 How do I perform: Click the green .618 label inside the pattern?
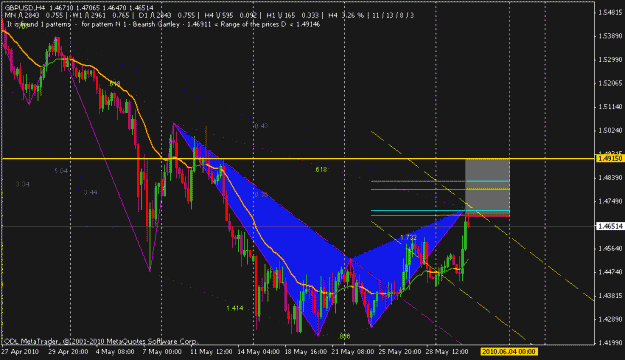coord(320,169)
